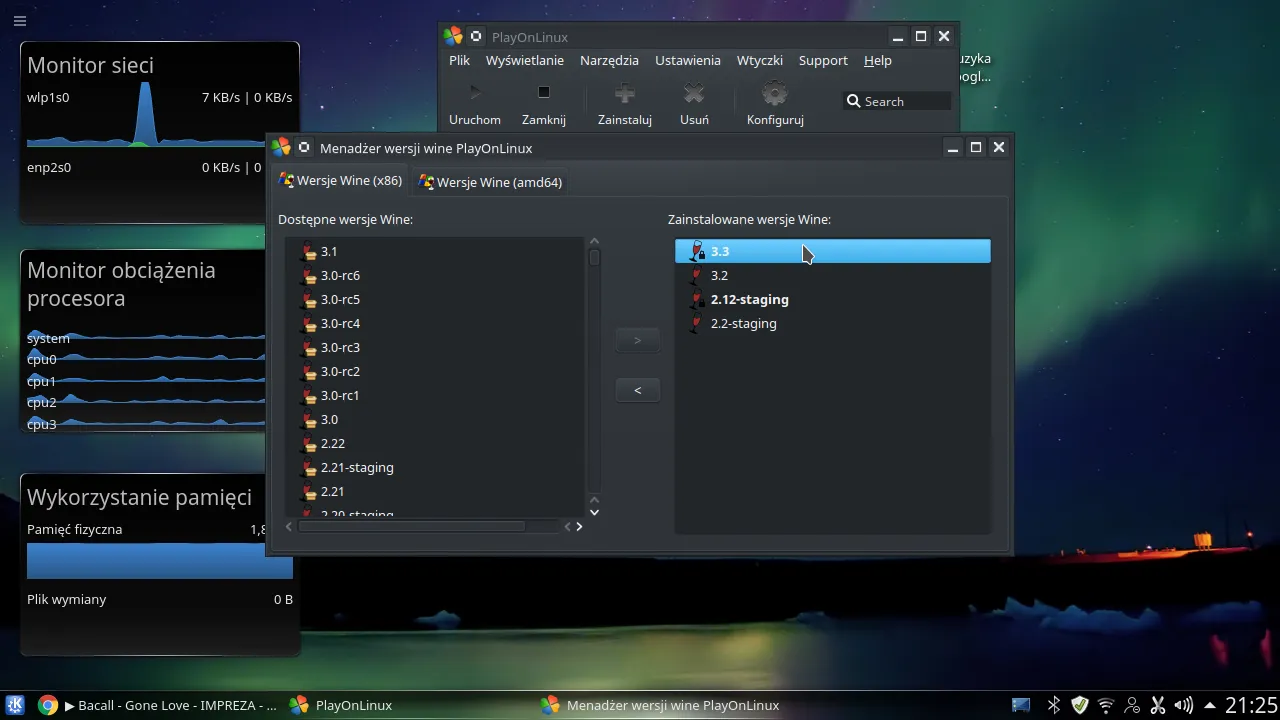Click the Bluetooth tray icon
Screen dimensions: 1280x720
1053,705
